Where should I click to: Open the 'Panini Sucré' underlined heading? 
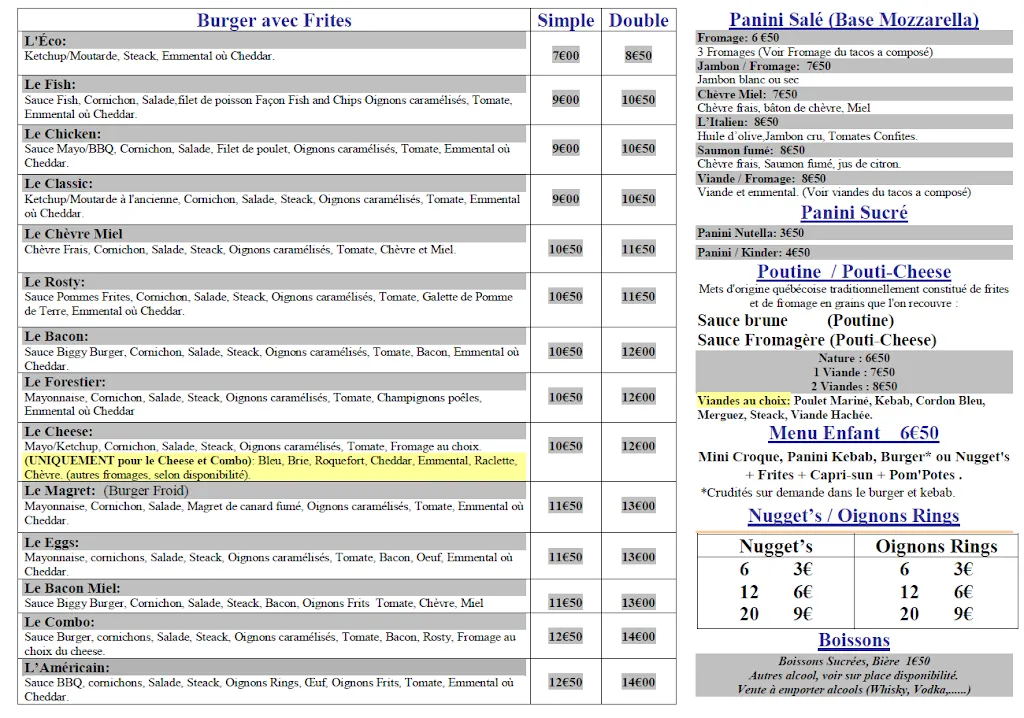(854, 212)
